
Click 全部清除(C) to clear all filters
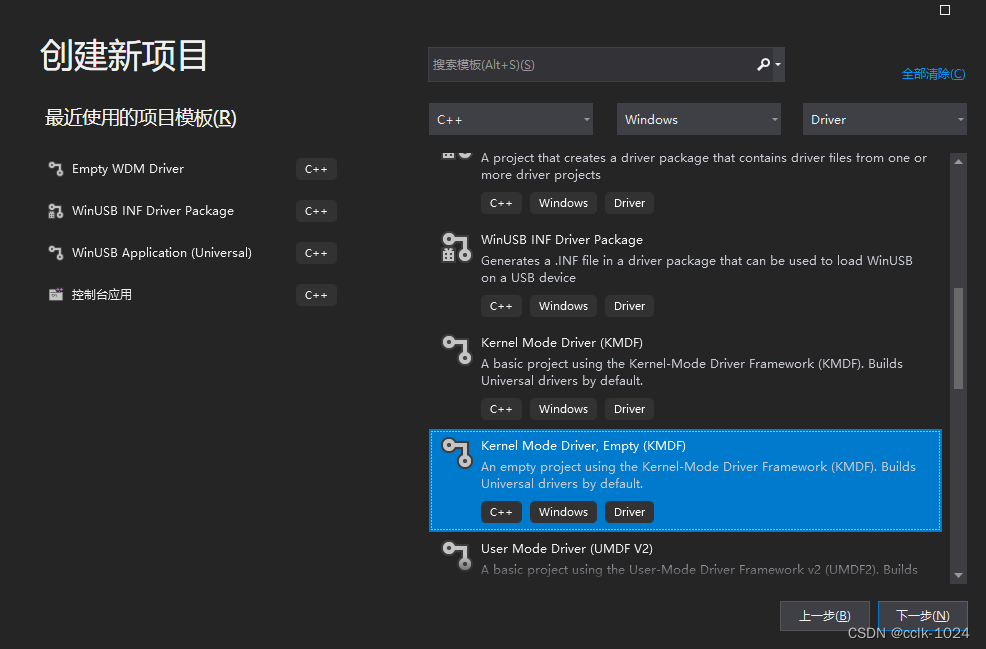tap(933, 74)
